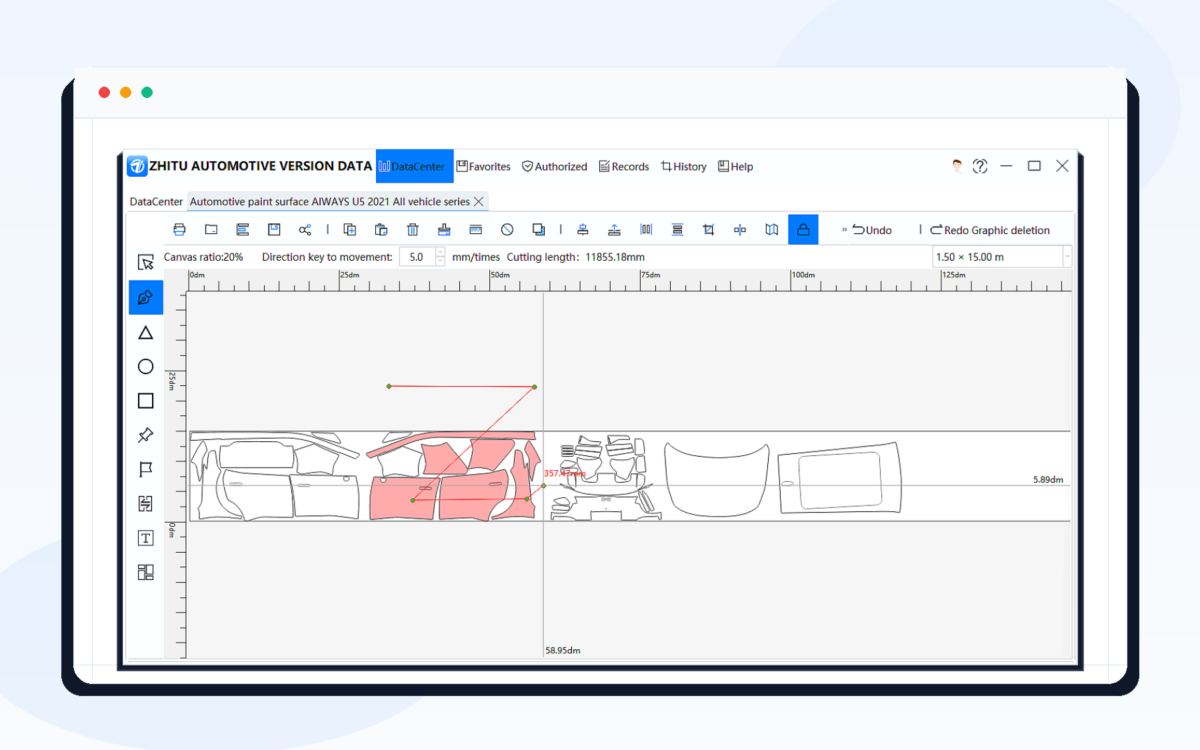
Task: Click the Undo button
Action: (x=872, y=230)
